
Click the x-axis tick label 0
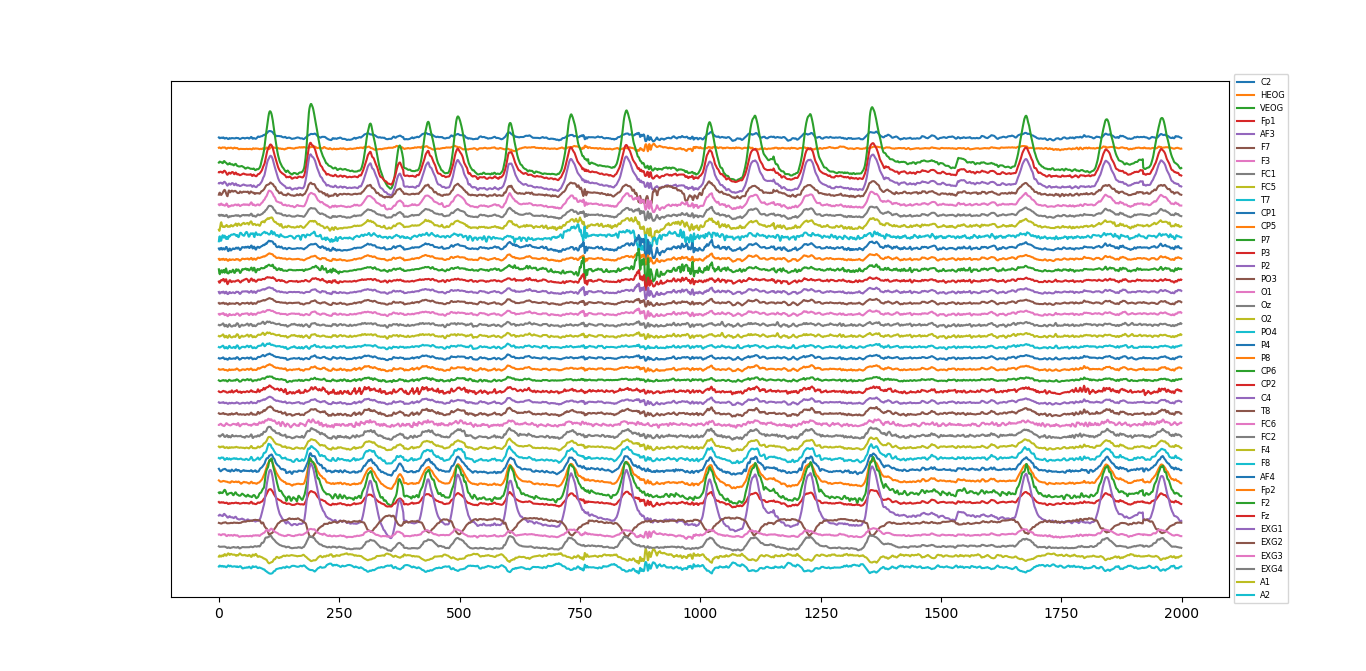(219, 614)
